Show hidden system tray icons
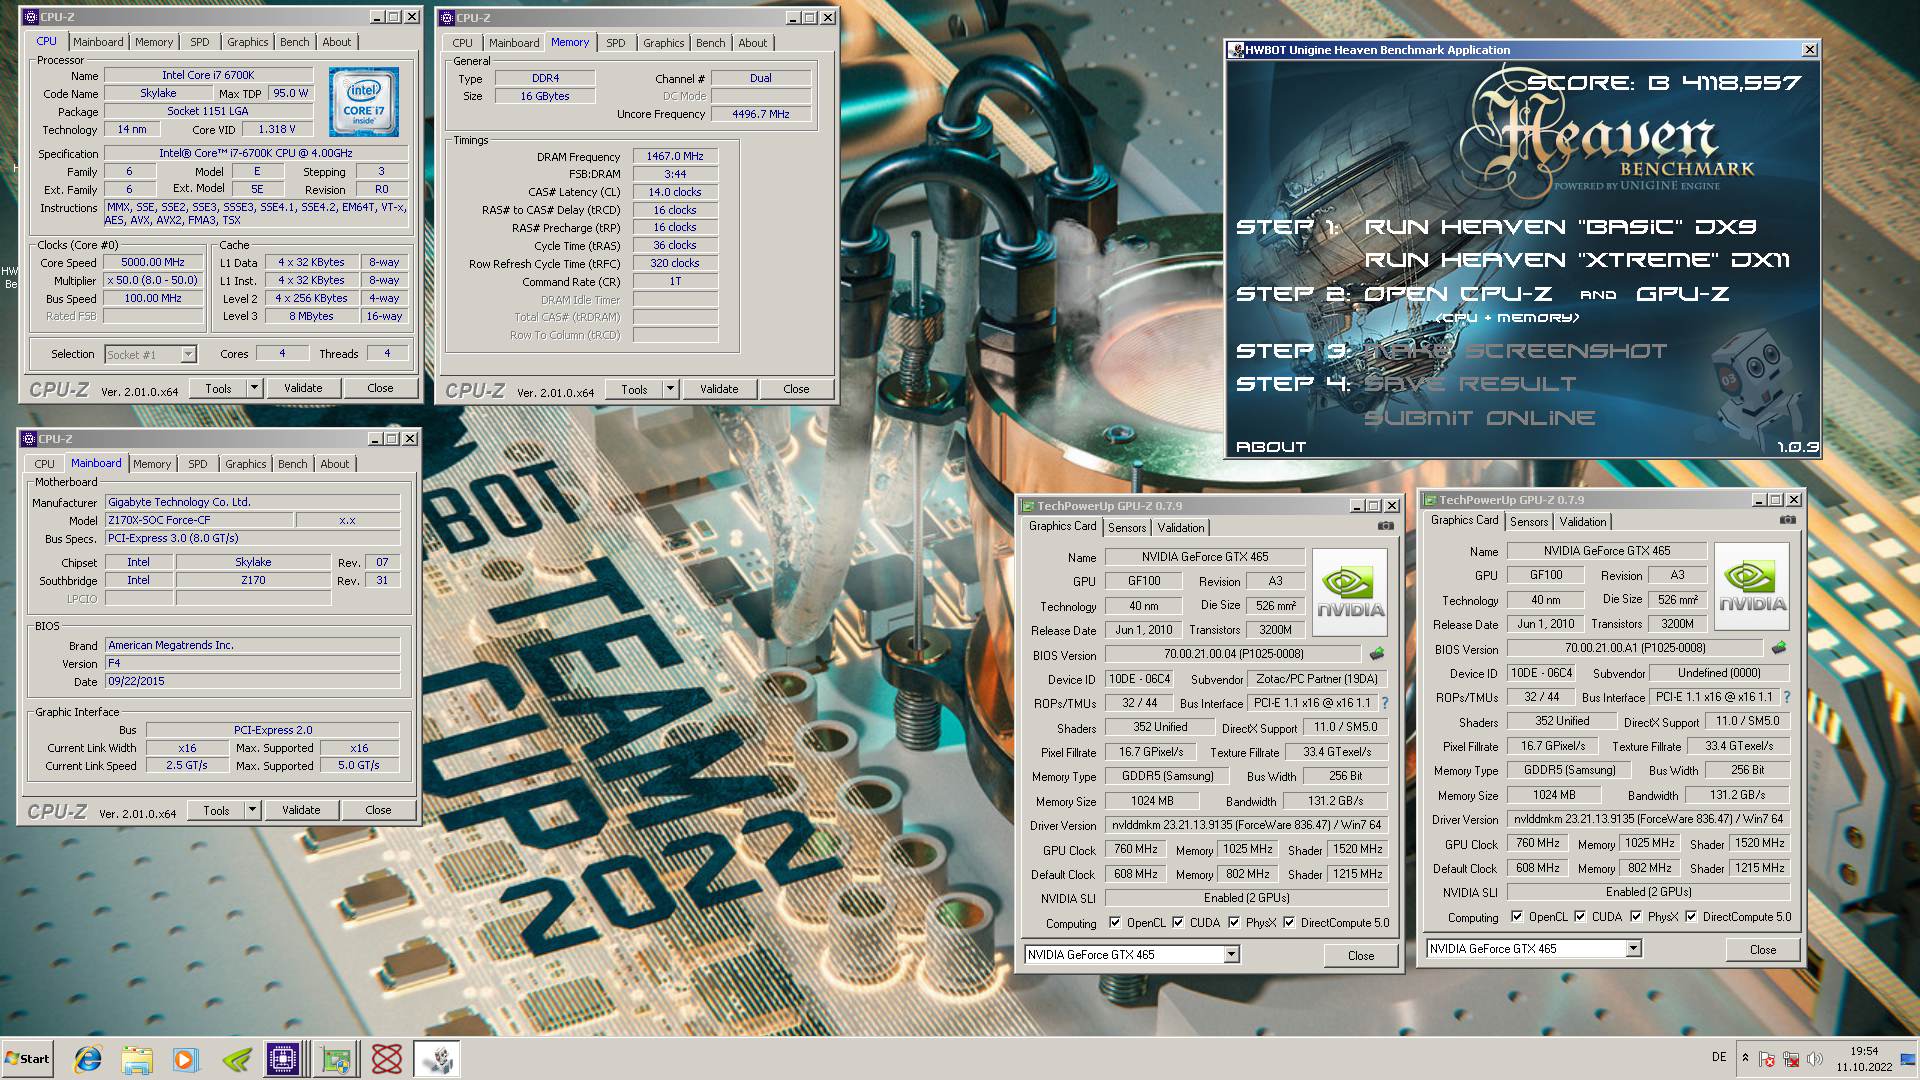The image size is (1920, 1080). click(1745, 1058)
